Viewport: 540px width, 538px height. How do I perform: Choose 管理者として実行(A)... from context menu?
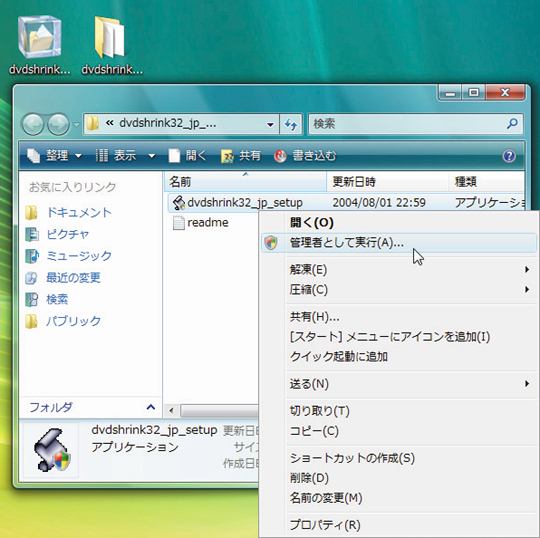[399, 243]
